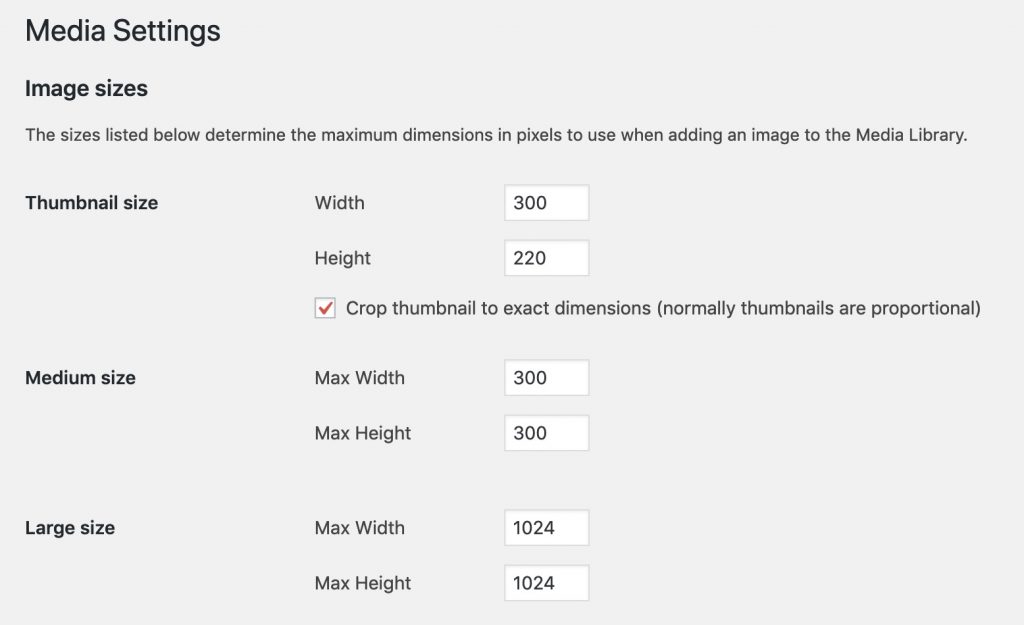Focus the Medium size Max Width field

click(546, 378)
